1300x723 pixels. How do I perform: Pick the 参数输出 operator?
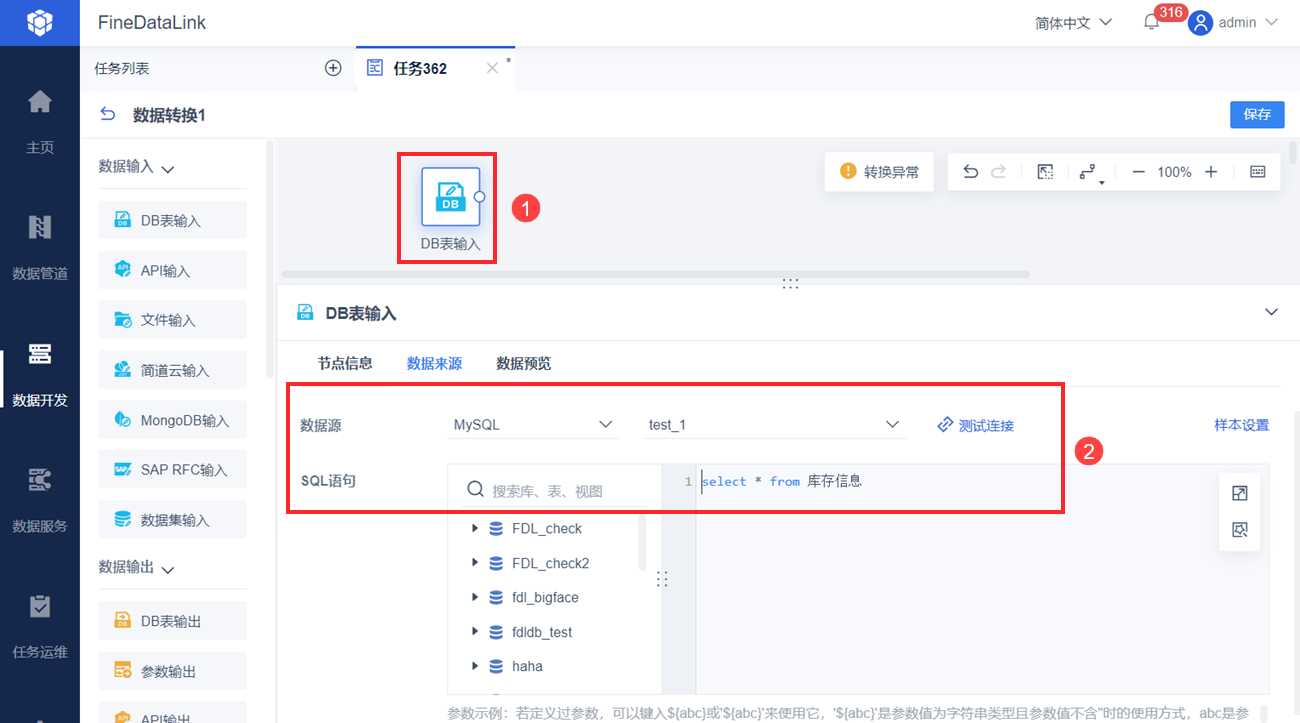click(x=172, y=671)
